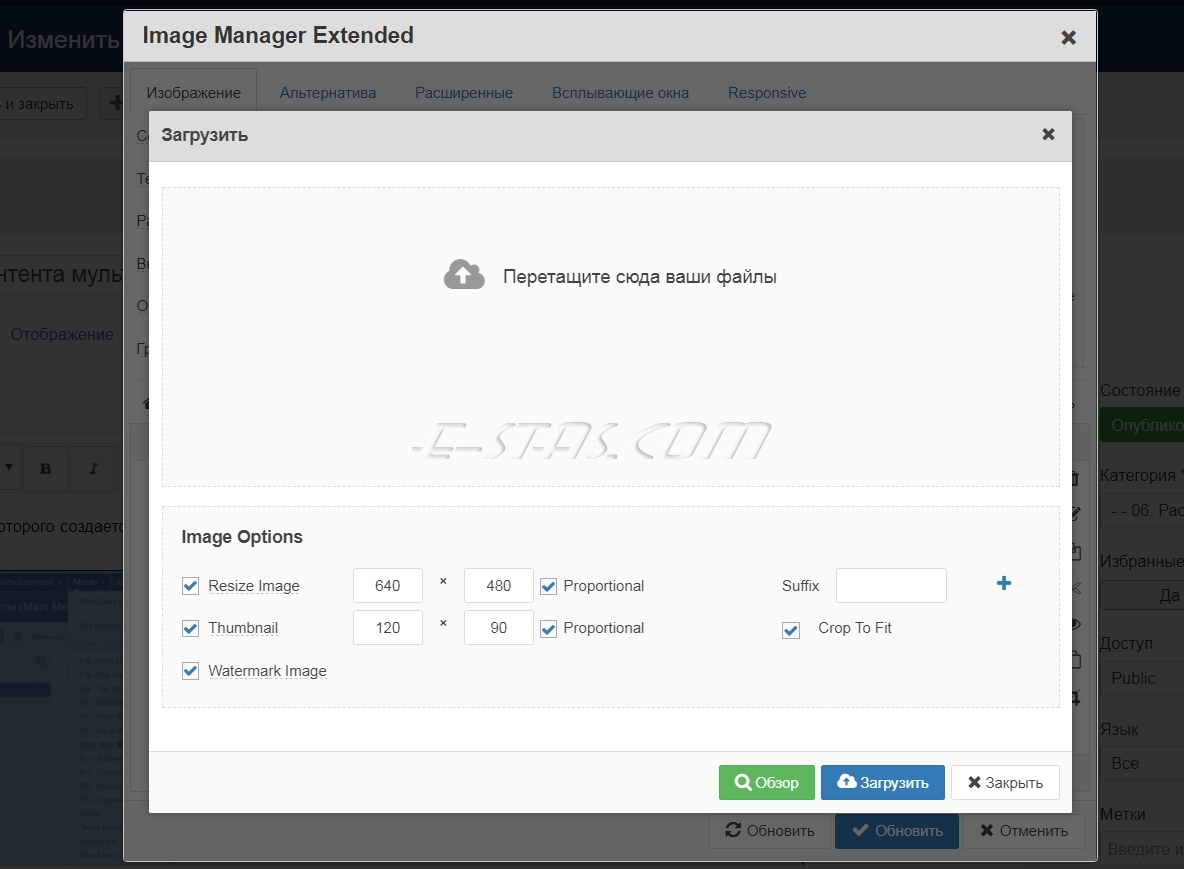1184x869 pixels.
Task: Toggle italic in the background editor toolbar
Action: (x=94, y=469)
